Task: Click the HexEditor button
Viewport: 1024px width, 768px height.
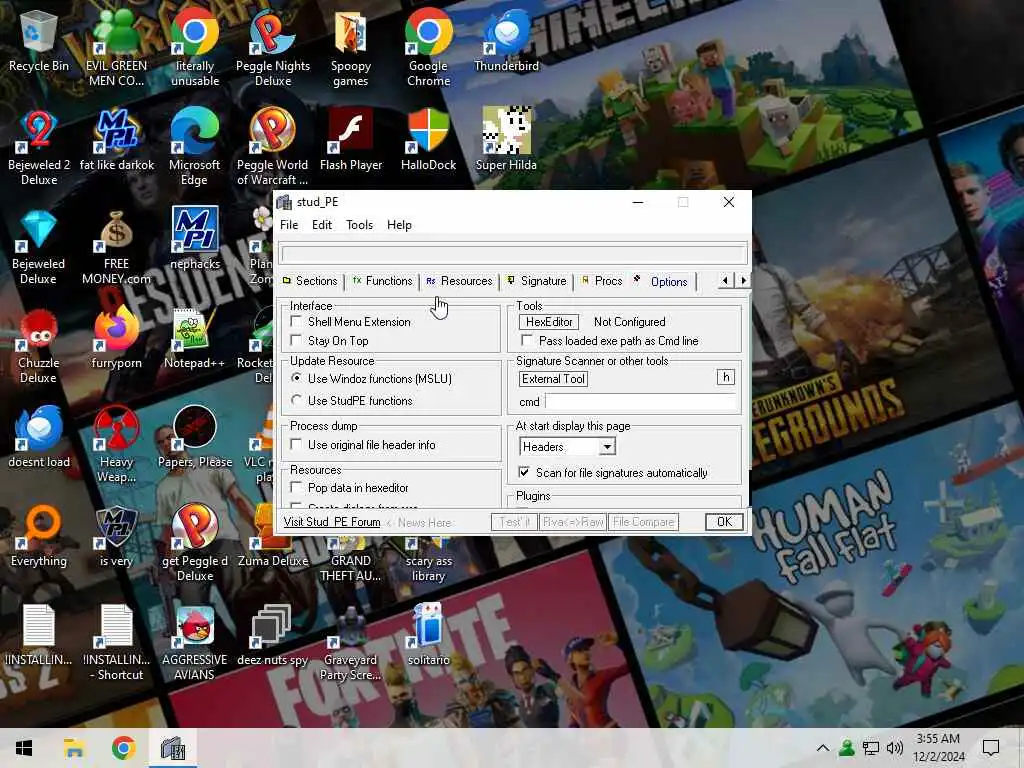Action: pyautogui.click(x=549, y=322)
